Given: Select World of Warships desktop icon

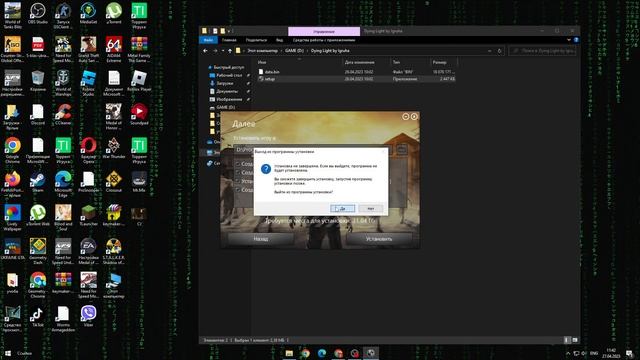Looking at the screenshot, I should click(x=63, y=83).
